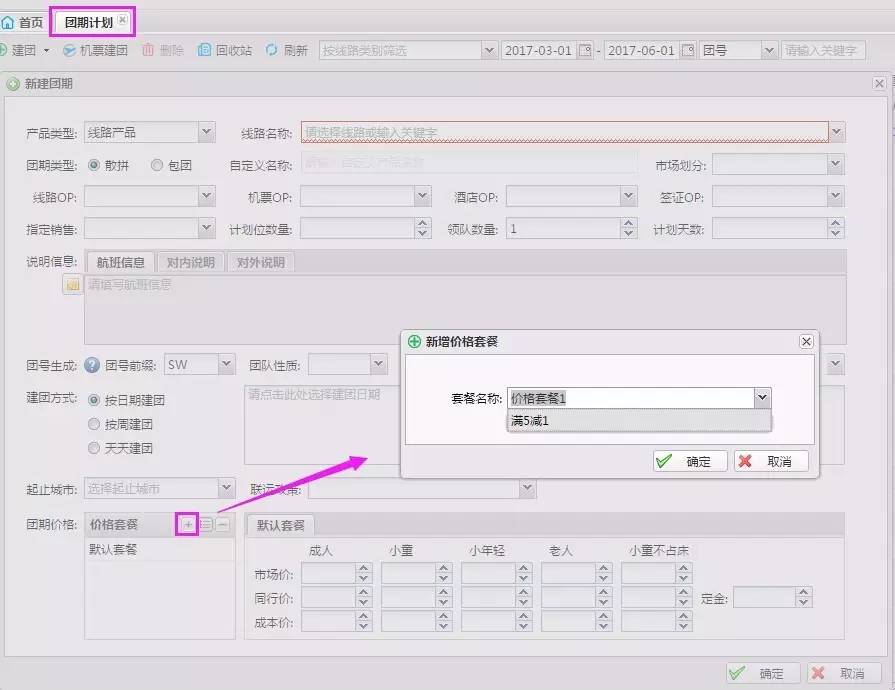
Task: Open the 产品类型 dropdown
Action: 206,132
